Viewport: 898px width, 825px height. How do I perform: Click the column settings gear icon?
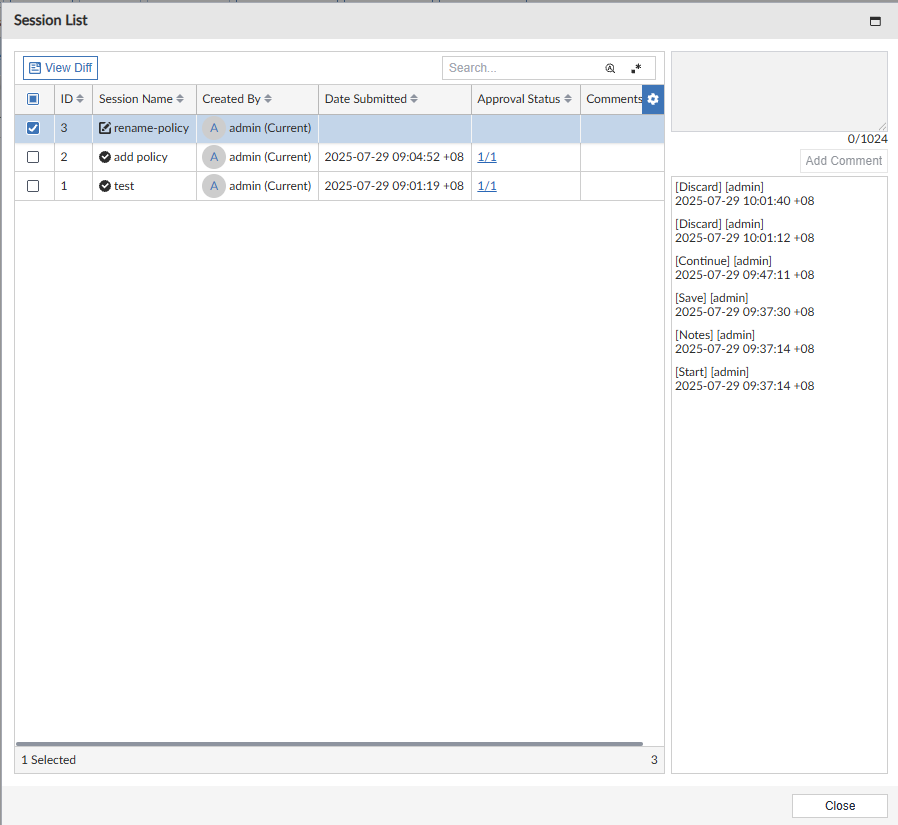(x=653, y=99)
